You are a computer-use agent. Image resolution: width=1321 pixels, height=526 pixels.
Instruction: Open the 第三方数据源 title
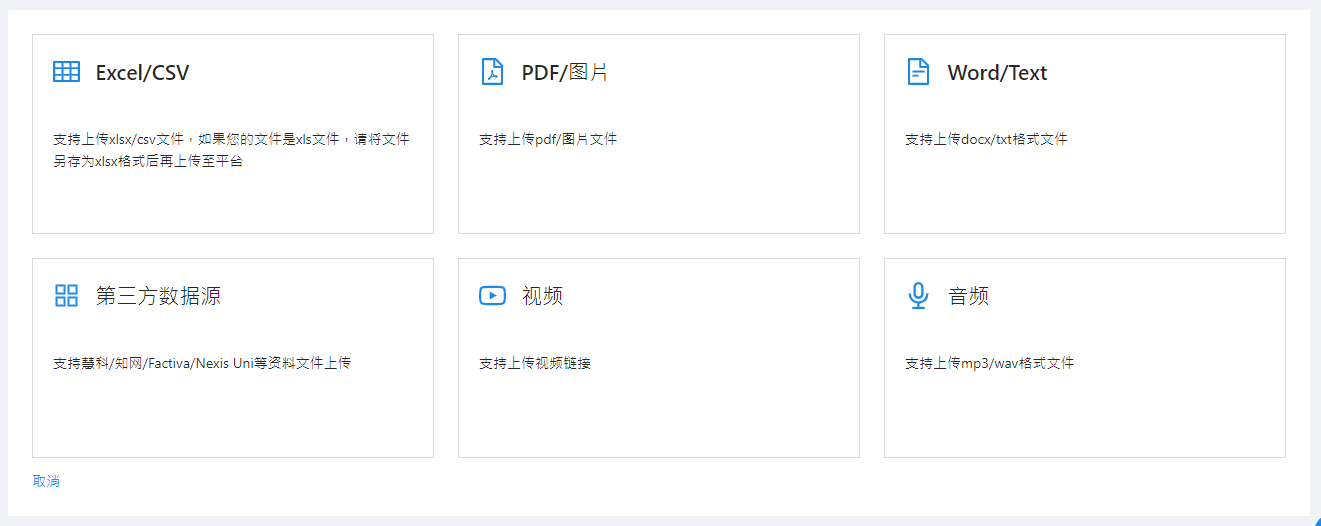pos(158,296)
